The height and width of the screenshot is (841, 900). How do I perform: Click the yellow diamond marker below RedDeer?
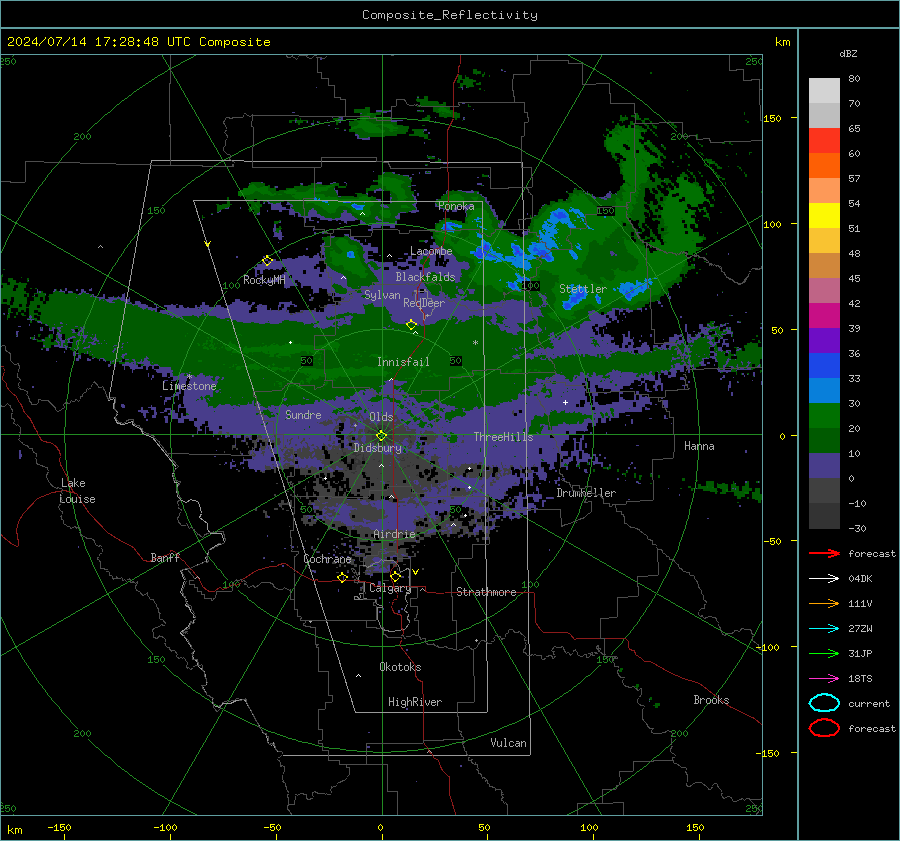click(411, 325)
